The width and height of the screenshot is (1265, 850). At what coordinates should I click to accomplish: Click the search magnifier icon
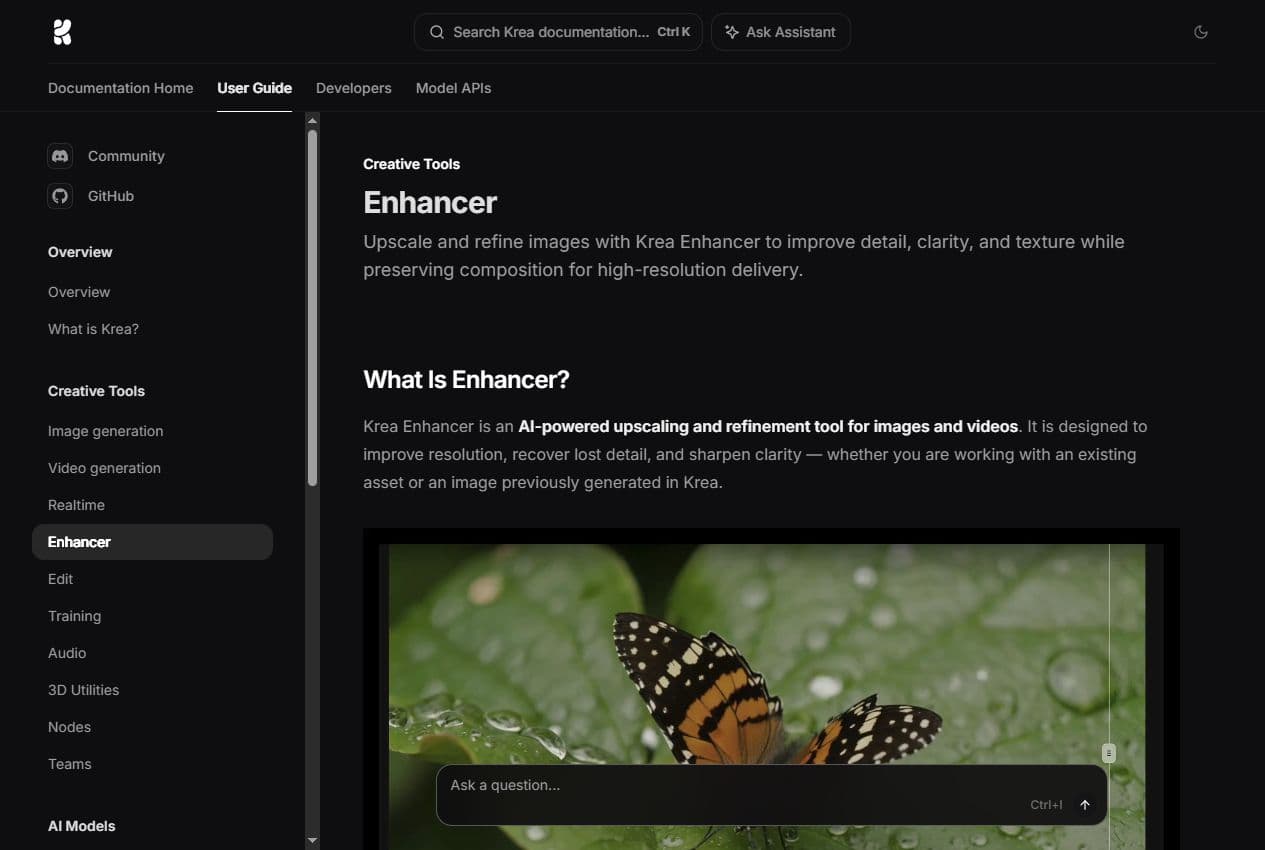pyautogui.click(x=437, y=32)
